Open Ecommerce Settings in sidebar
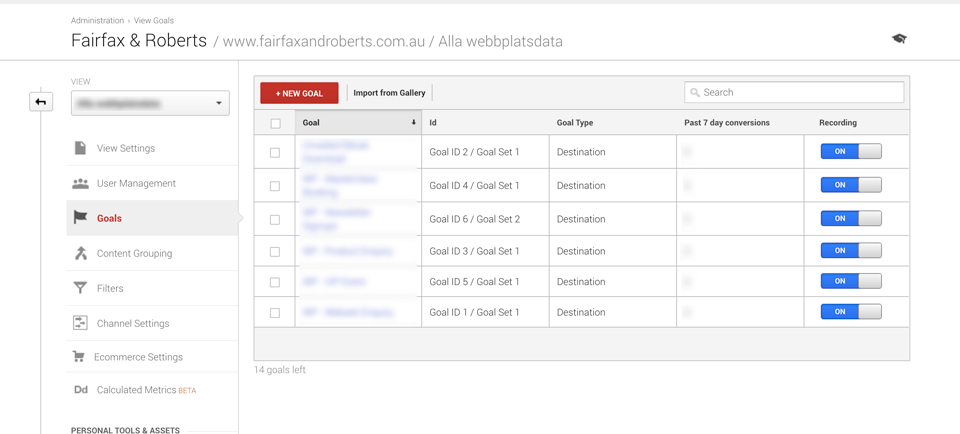 click(152, 356)
